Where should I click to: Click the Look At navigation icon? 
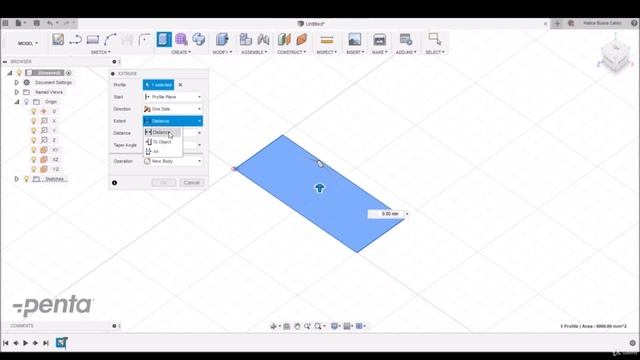(287, 326)
